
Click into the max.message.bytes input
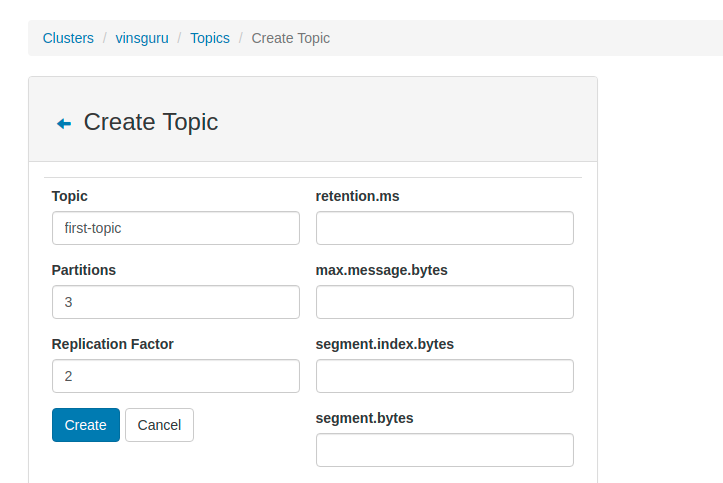[444, 302]
